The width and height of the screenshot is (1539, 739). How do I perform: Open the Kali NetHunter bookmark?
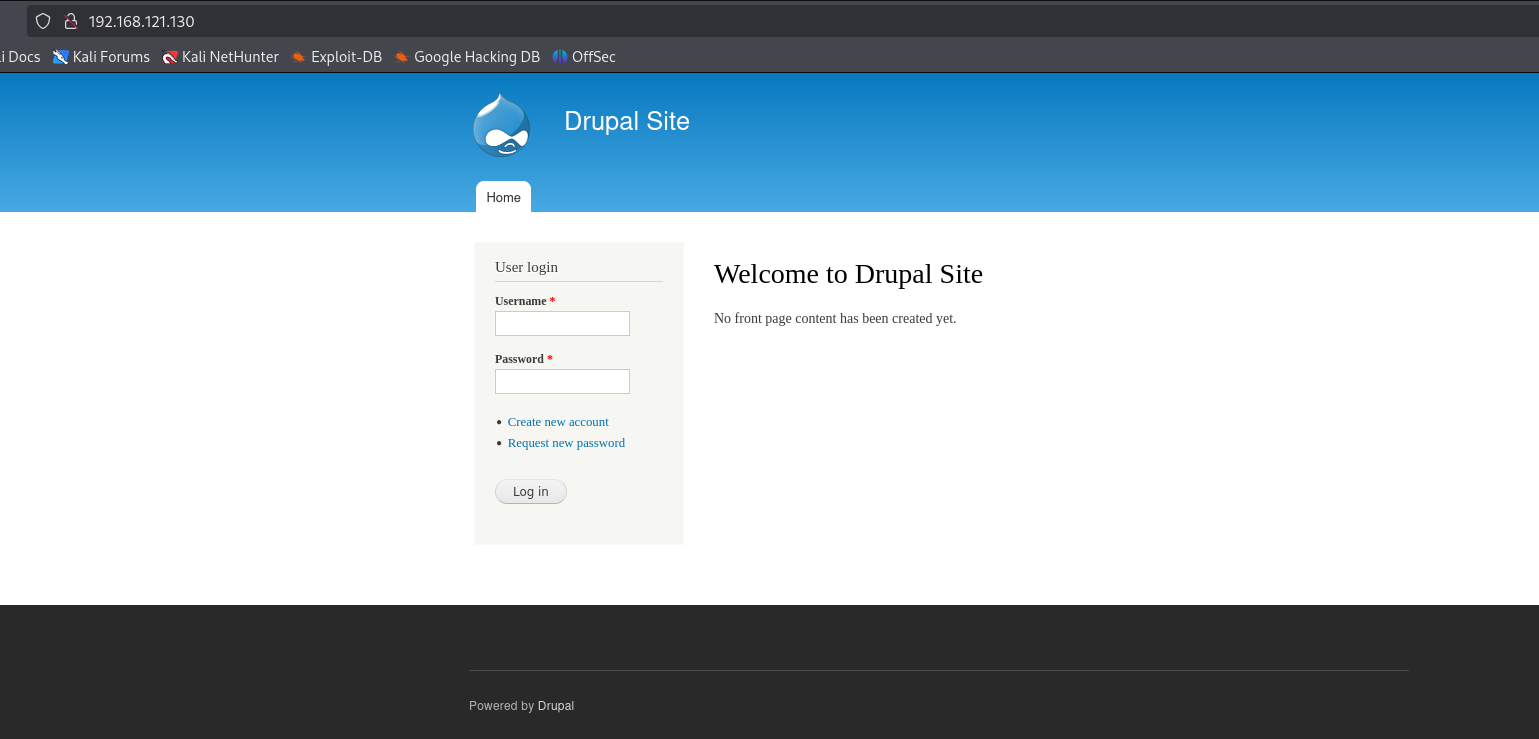[220, 57]
